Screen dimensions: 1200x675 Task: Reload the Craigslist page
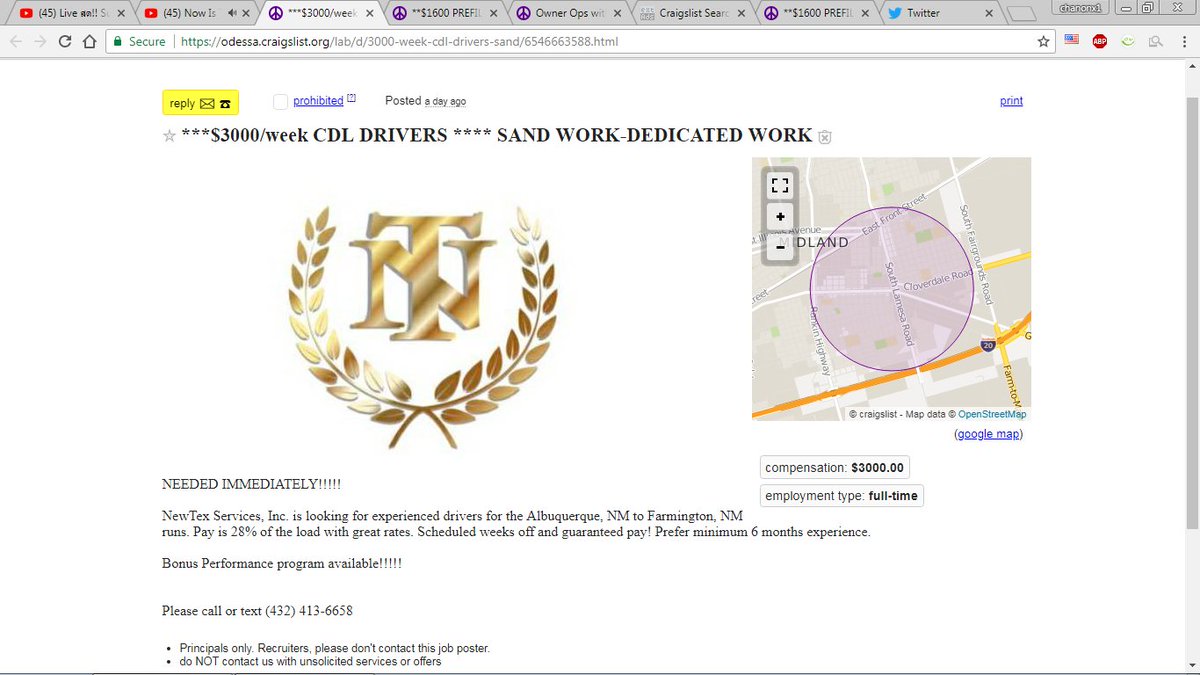coord(65,42)
